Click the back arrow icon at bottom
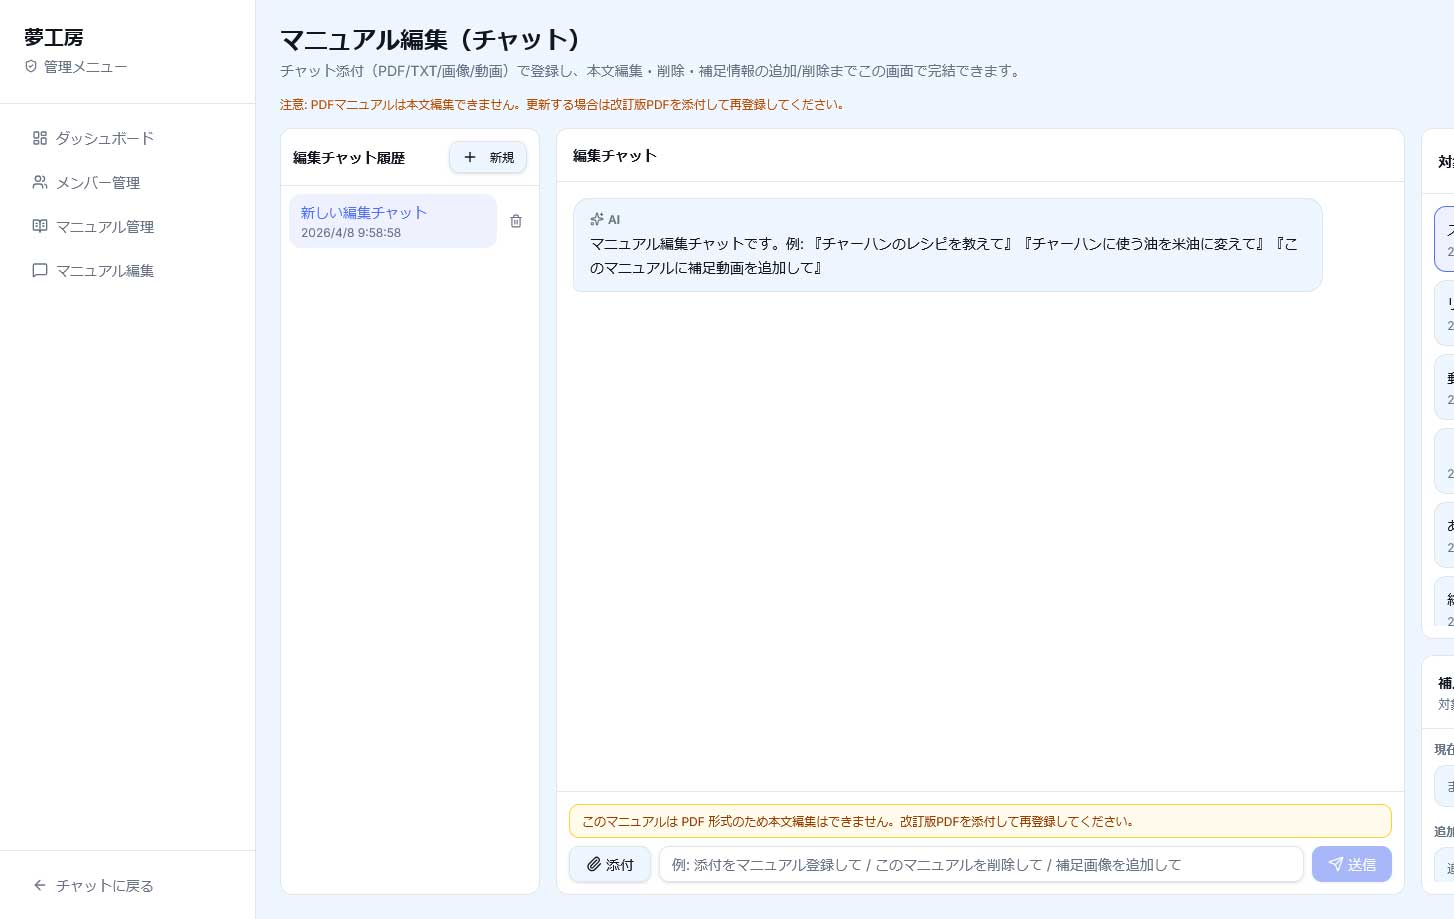Viewport: 1454px width, 919px height. coord(40,885)
